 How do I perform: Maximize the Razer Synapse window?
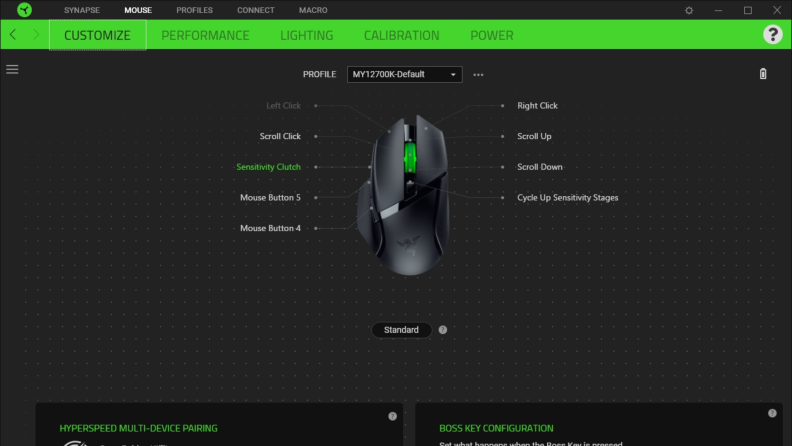[x=748, y=10]
